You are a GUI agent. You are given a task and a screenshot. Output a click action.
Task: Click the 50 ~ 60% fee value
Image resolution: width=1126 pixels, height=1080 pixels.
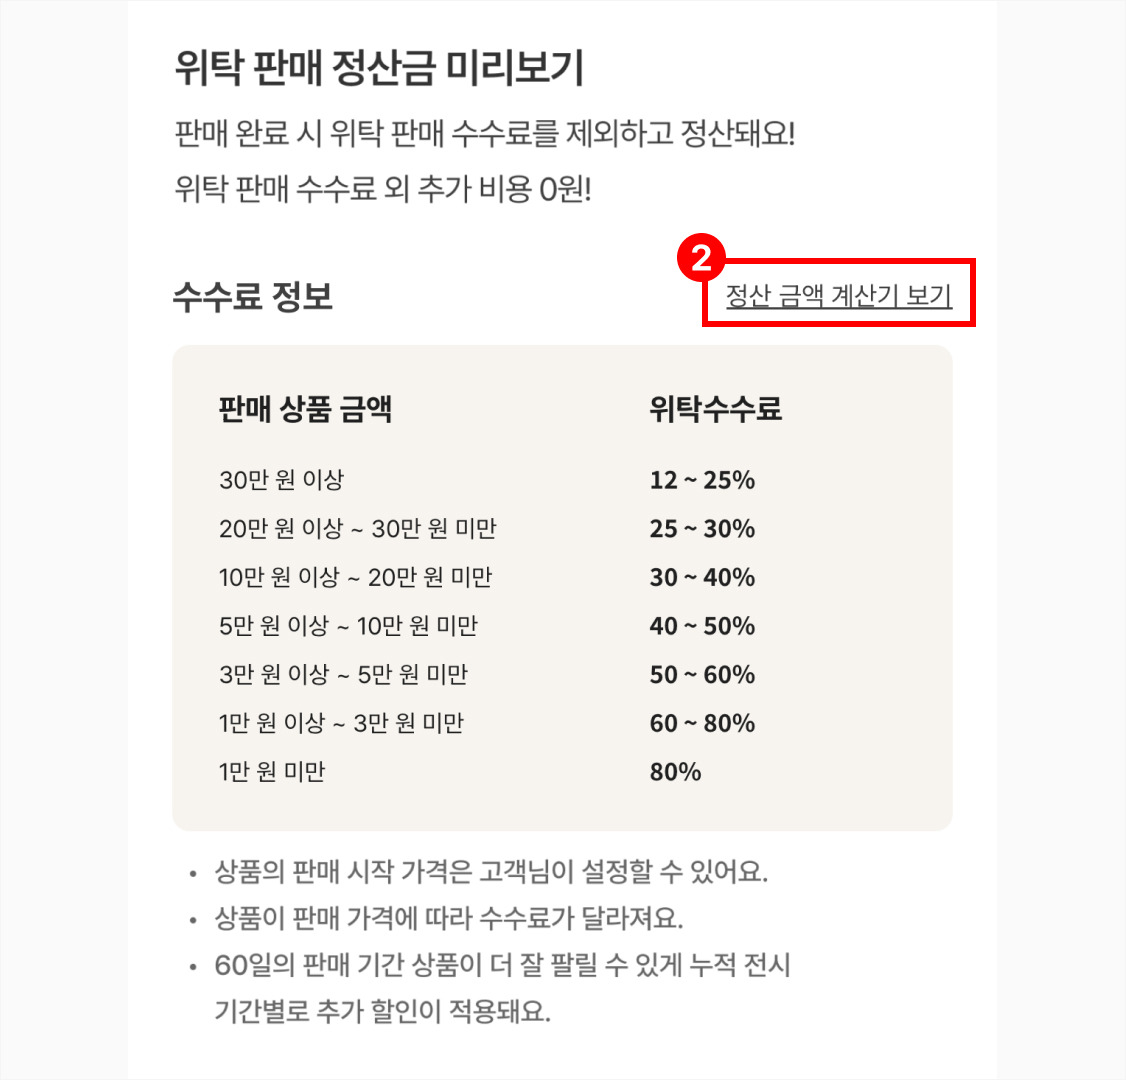coord(703,674)
